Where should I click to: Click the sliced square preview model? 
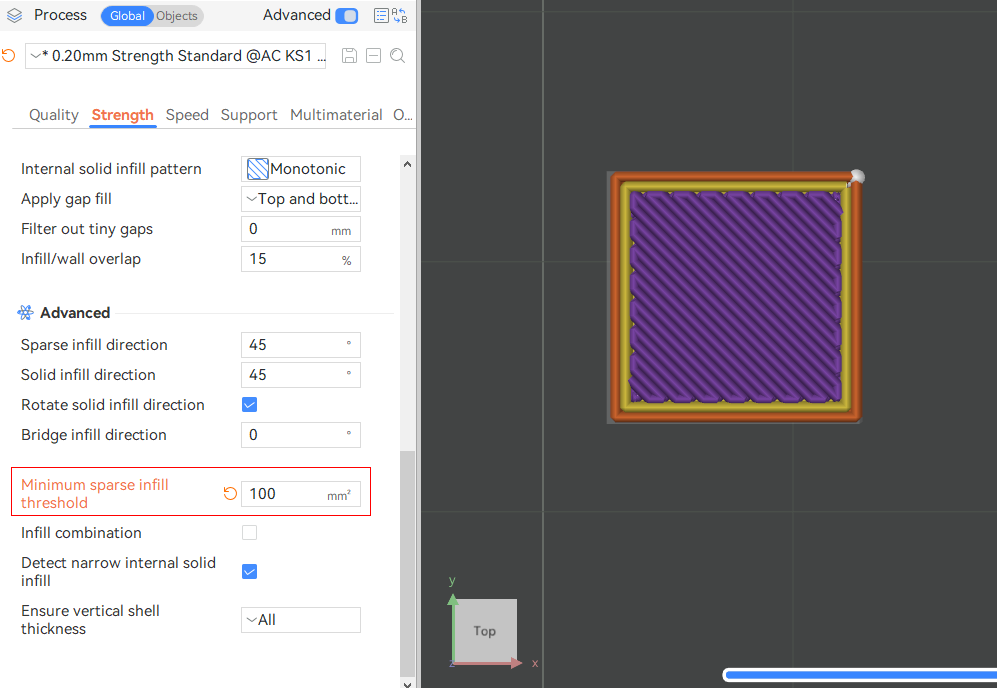click(734, 297)
